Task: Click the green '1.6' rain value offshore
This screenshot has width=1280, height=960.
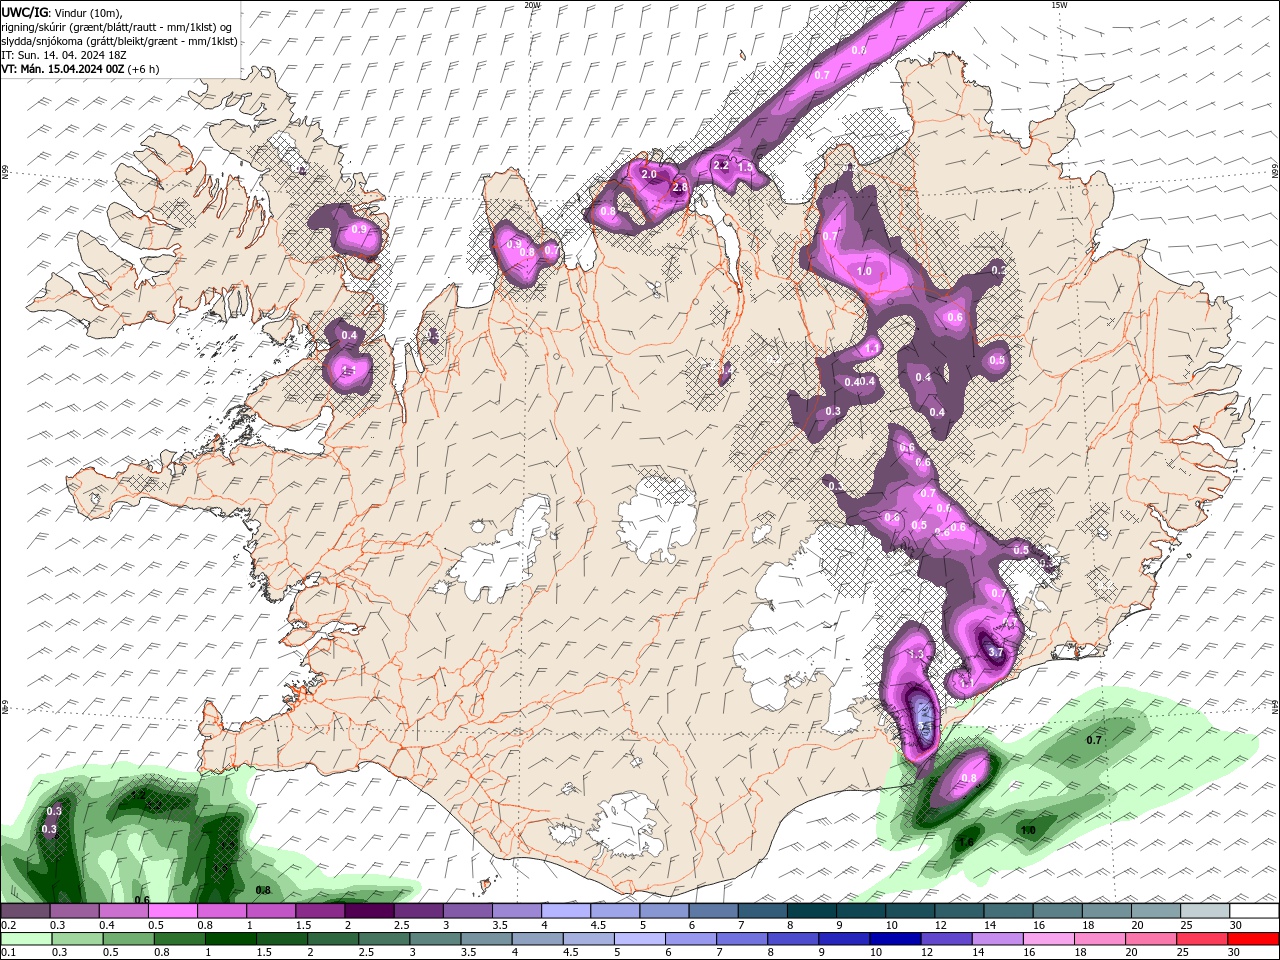Action: [966, 843]
